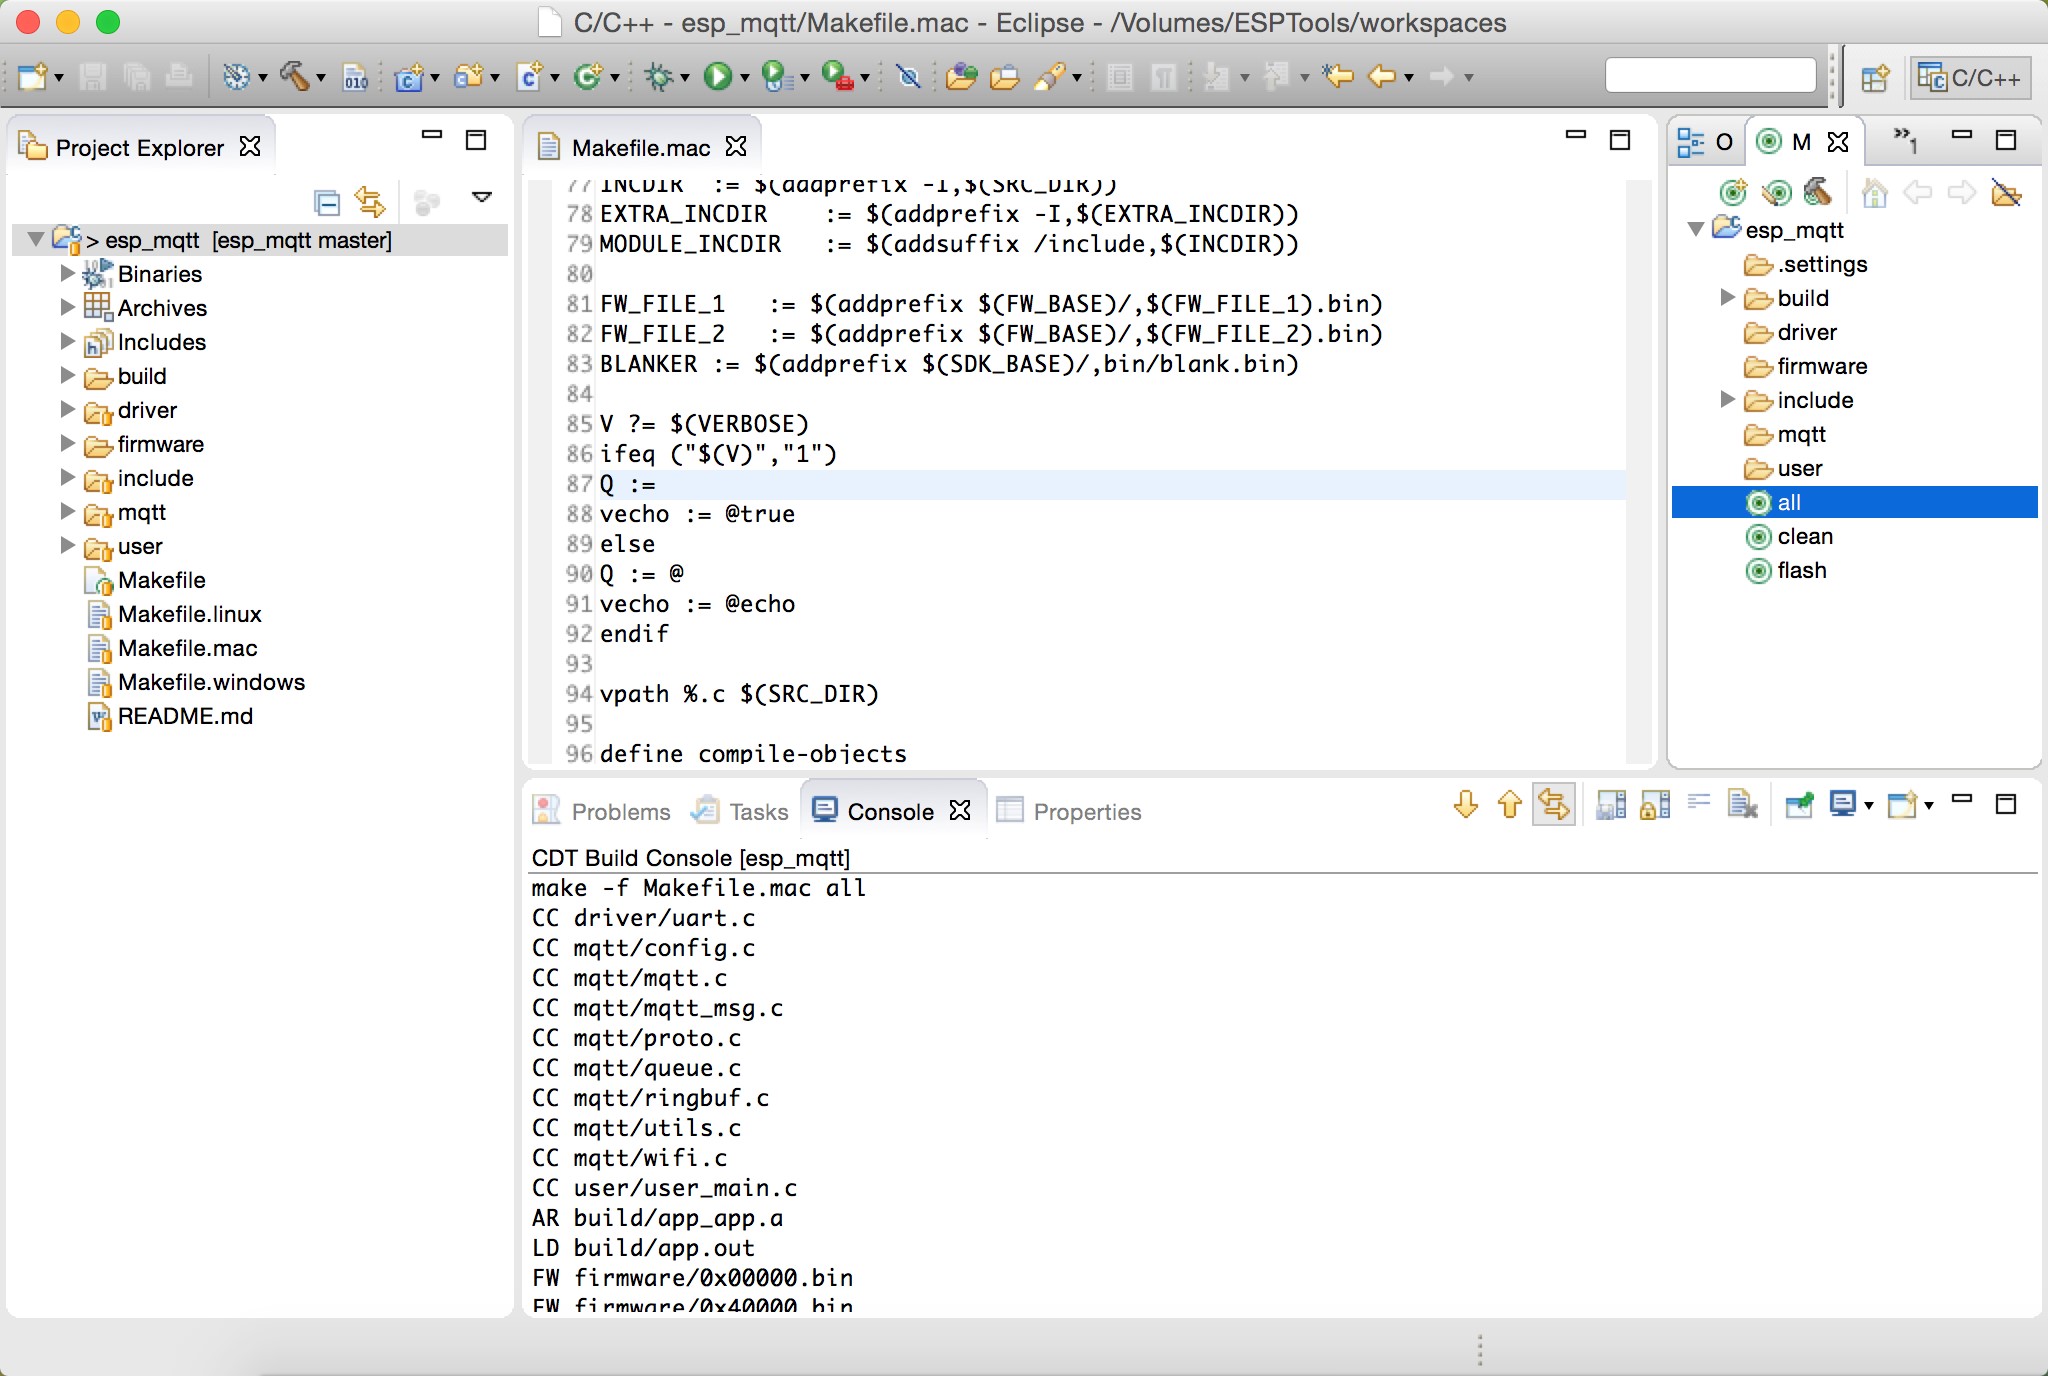Screen dimensions: 2048x1376
Task: Click the Properties panel icon in Console
Action: click(1007, 809)
